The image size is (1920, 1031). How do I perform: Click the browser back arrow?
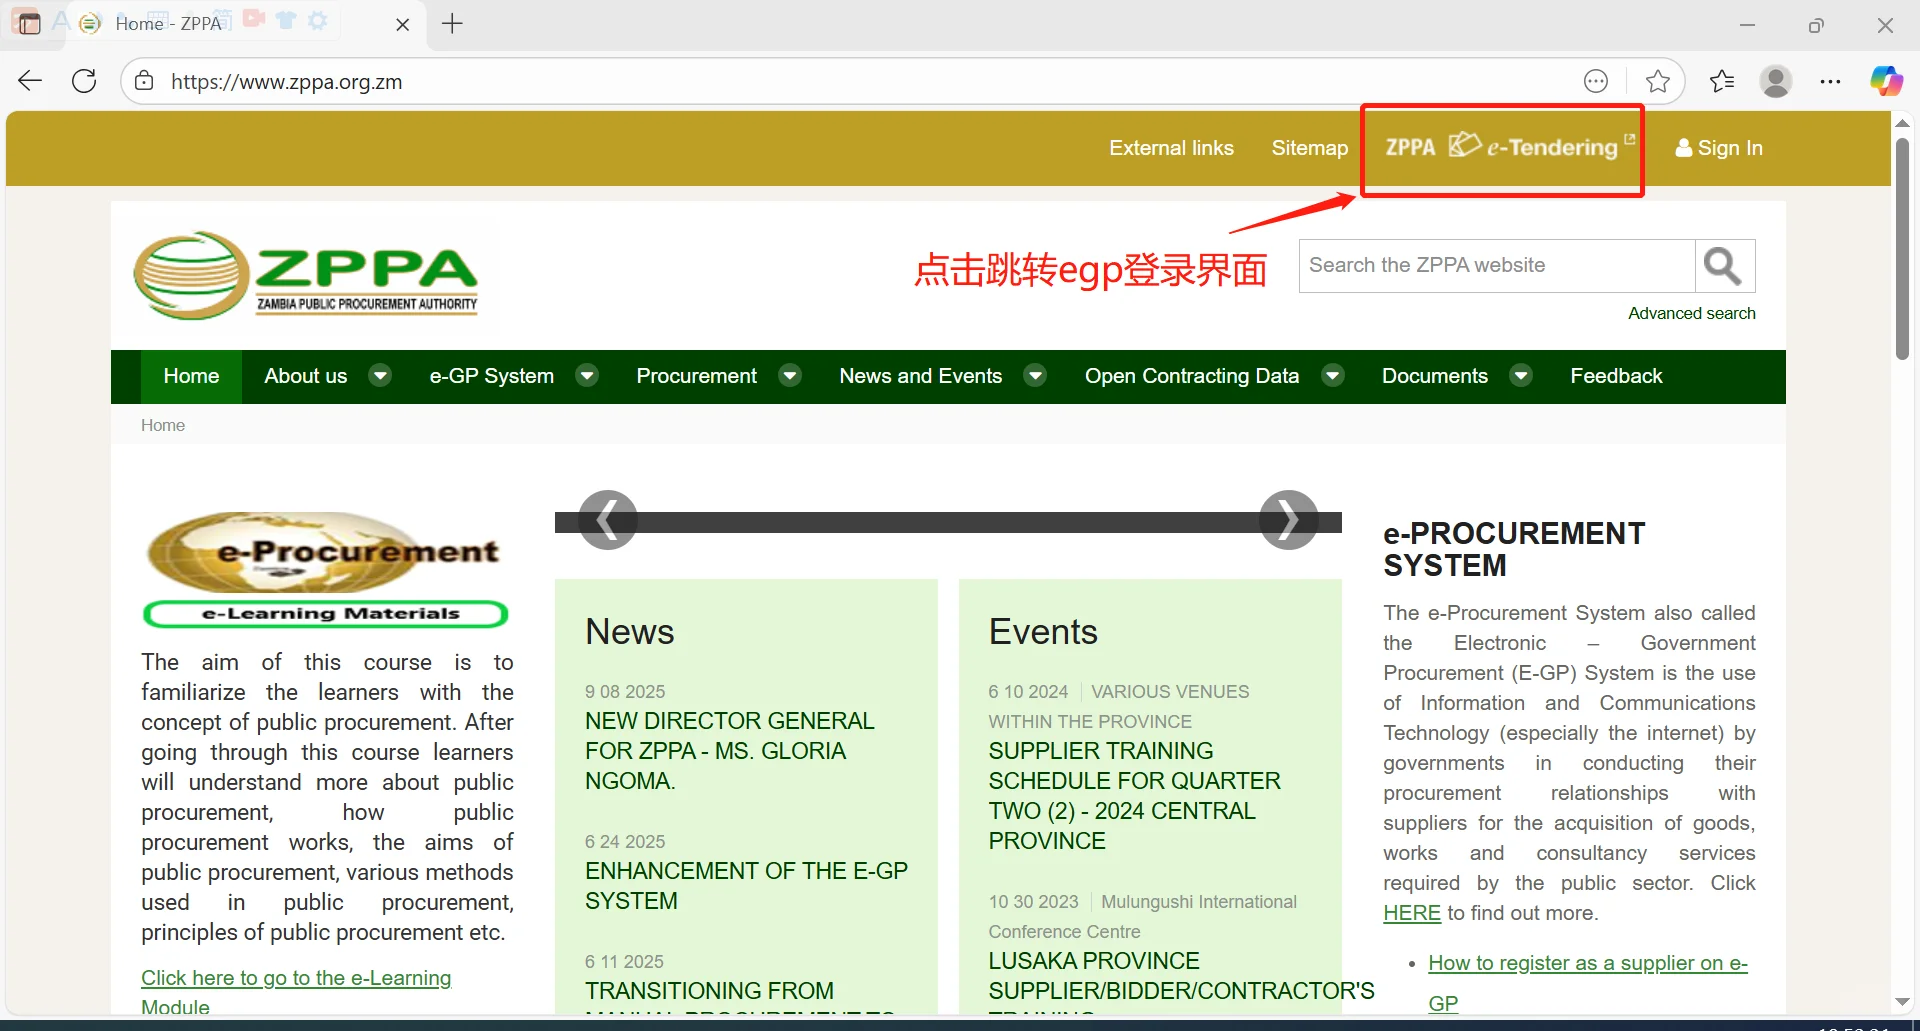(30, 81)
